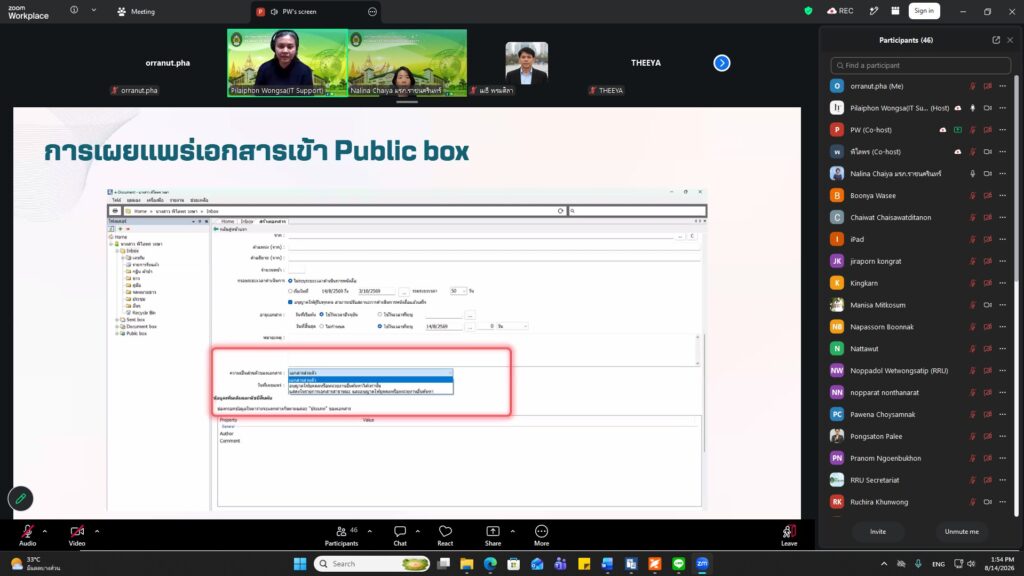Select Nalina Chaiya video thumbnail
The width and height of the screenshot is (1024, 576).
407,63
